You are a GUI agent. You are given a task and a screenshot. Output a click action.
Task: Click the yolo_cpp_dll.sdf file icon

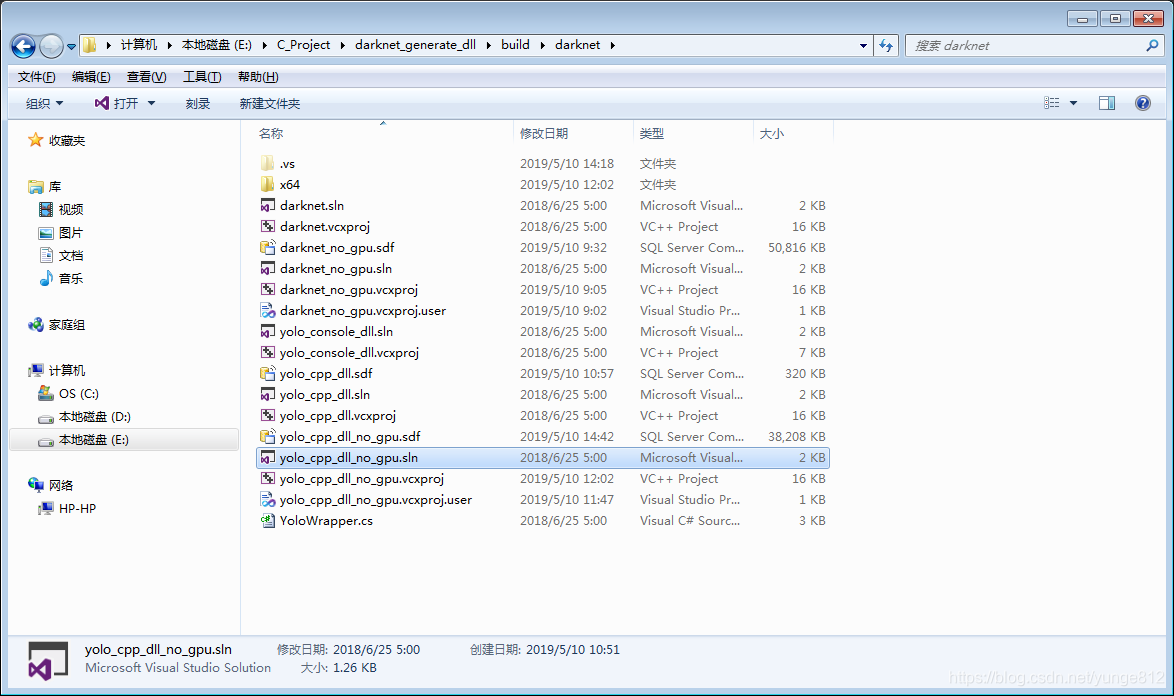coord(267,373)
